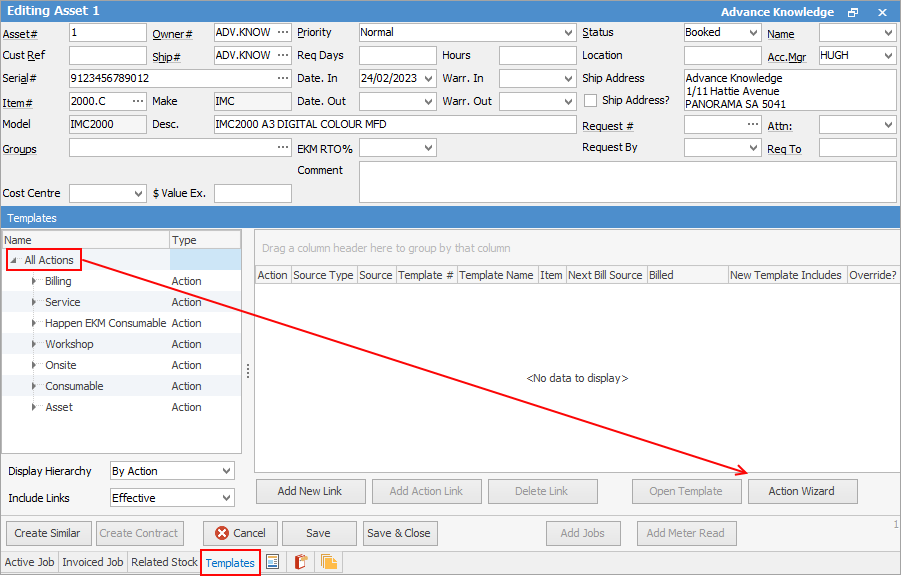Expand the Billing action node

(35, 282)
